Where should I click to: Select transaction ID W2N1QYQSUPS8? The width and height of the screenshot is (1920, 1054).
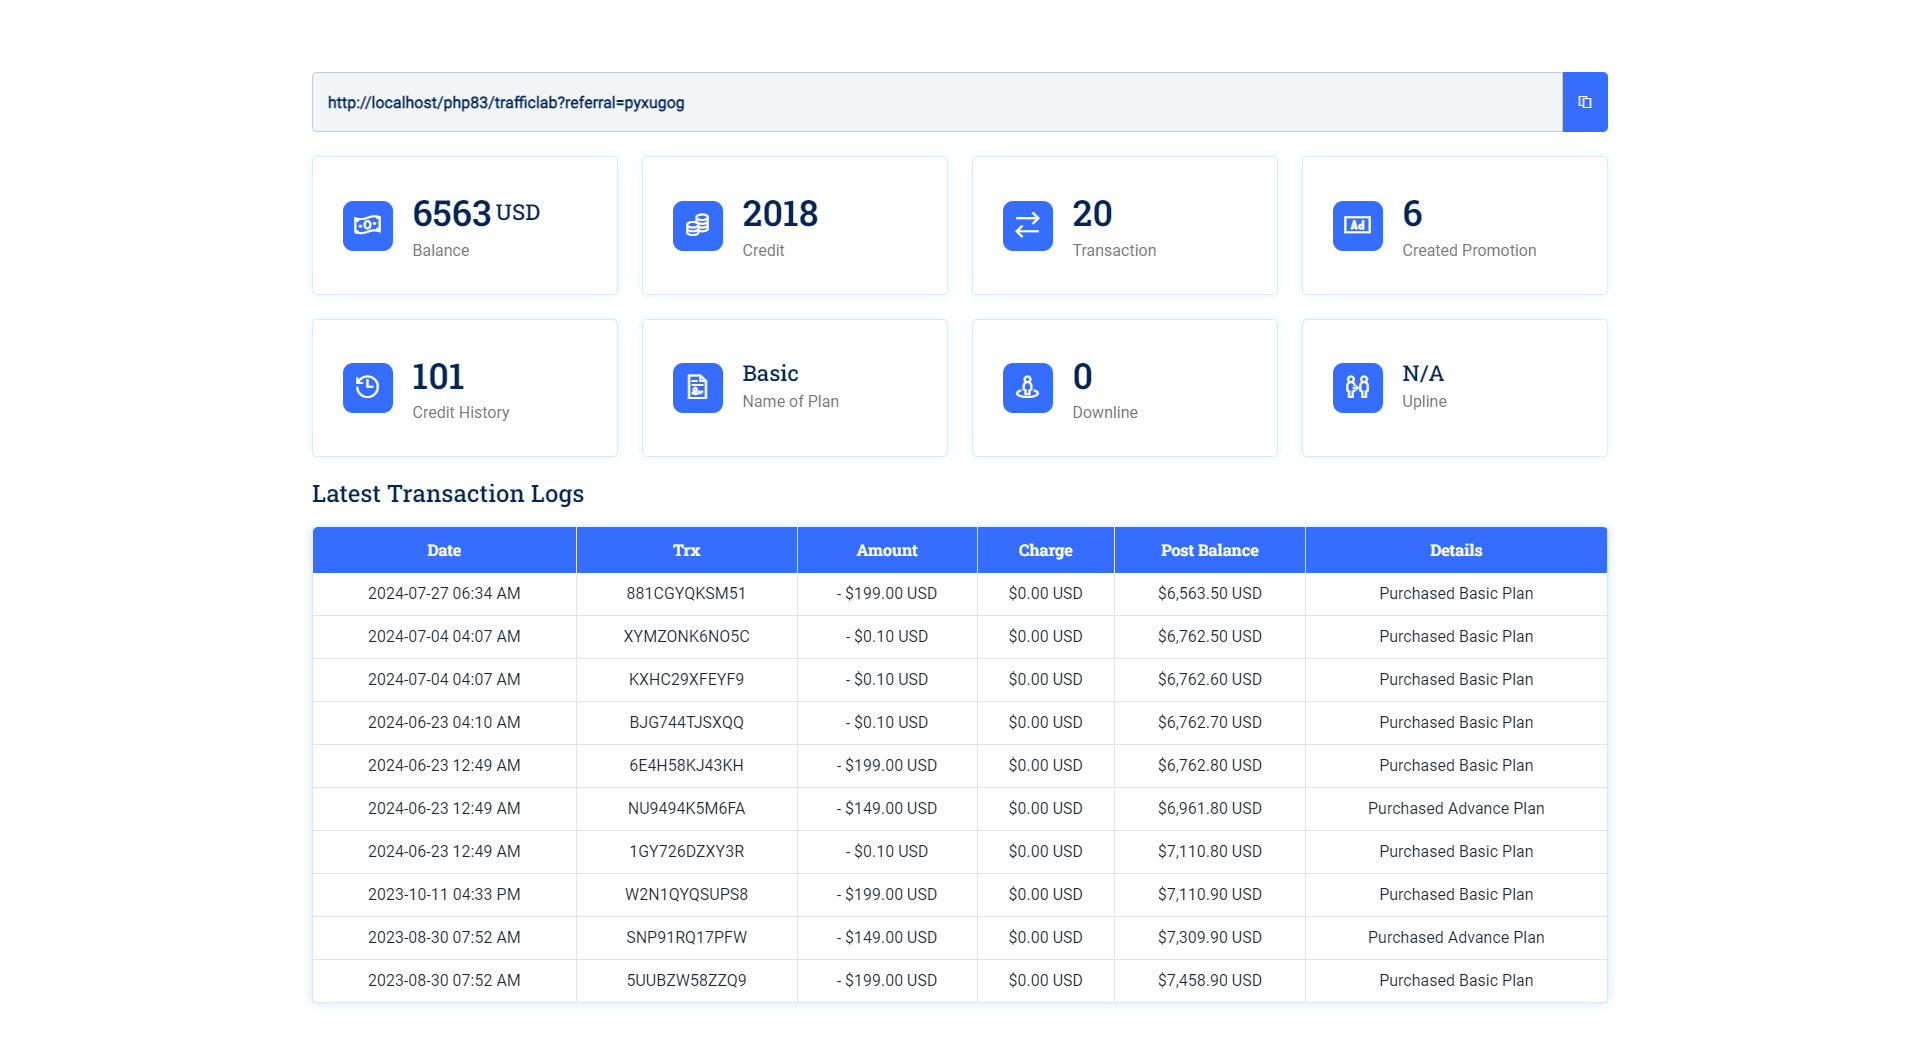click(x=687, y=895)
